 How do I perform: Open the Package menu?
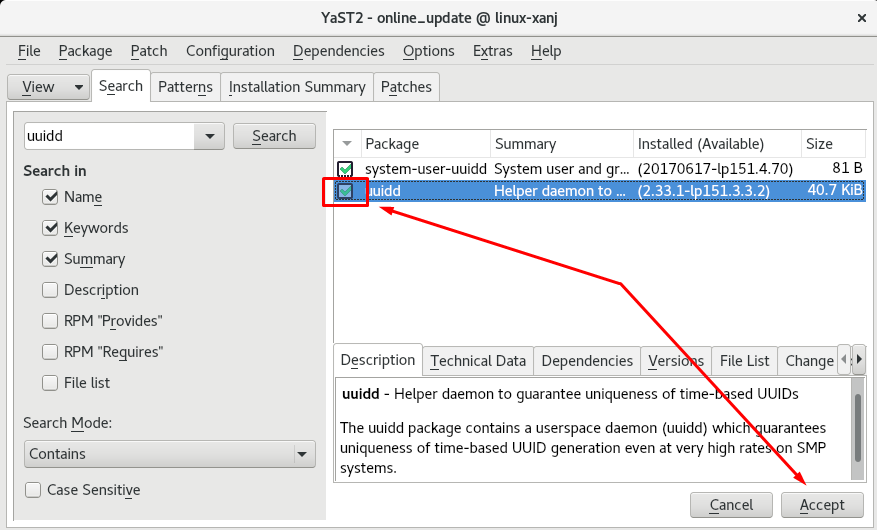pyautogui.click(x=85, y=51)
